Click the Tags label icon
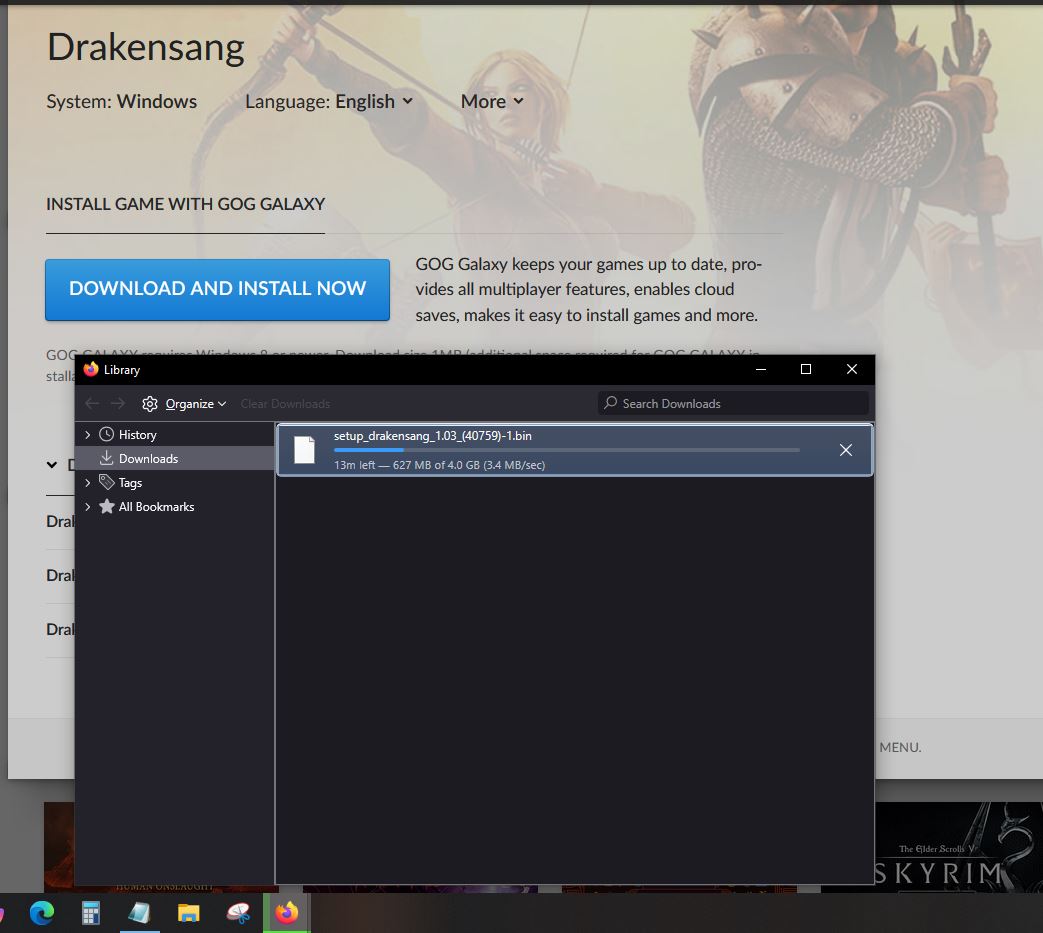This screenshot has width=1043, height=933. coord(106,482)
